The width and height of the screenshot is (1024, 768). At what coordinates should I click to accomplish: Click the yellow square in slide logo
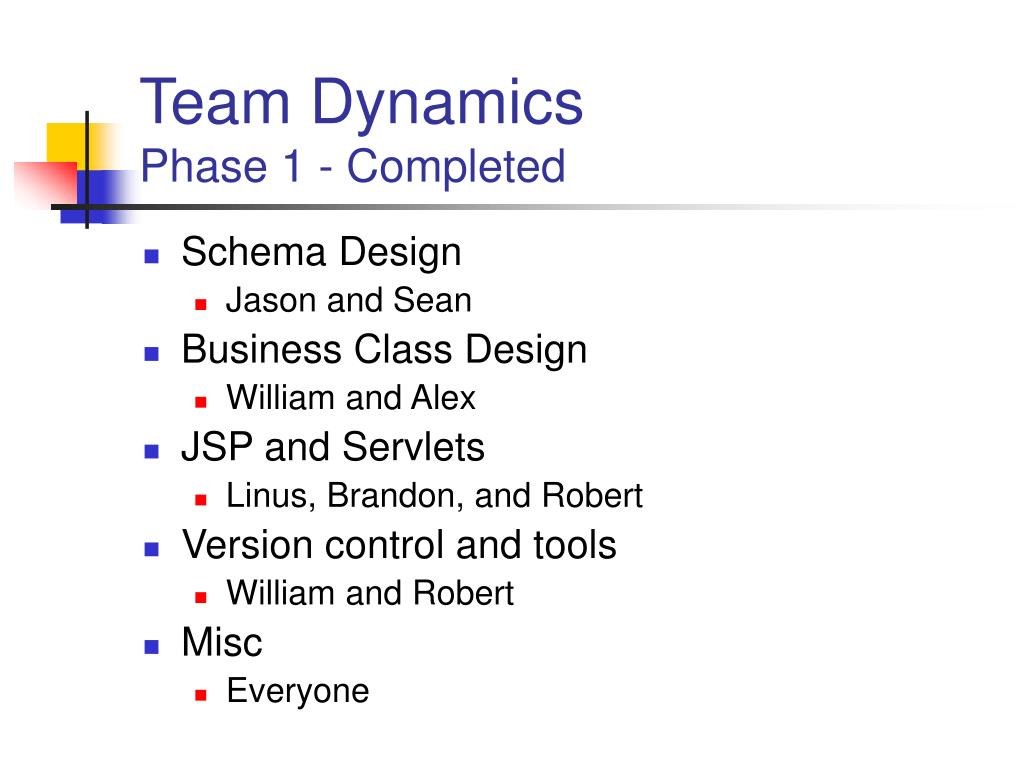tap(74, 145)
